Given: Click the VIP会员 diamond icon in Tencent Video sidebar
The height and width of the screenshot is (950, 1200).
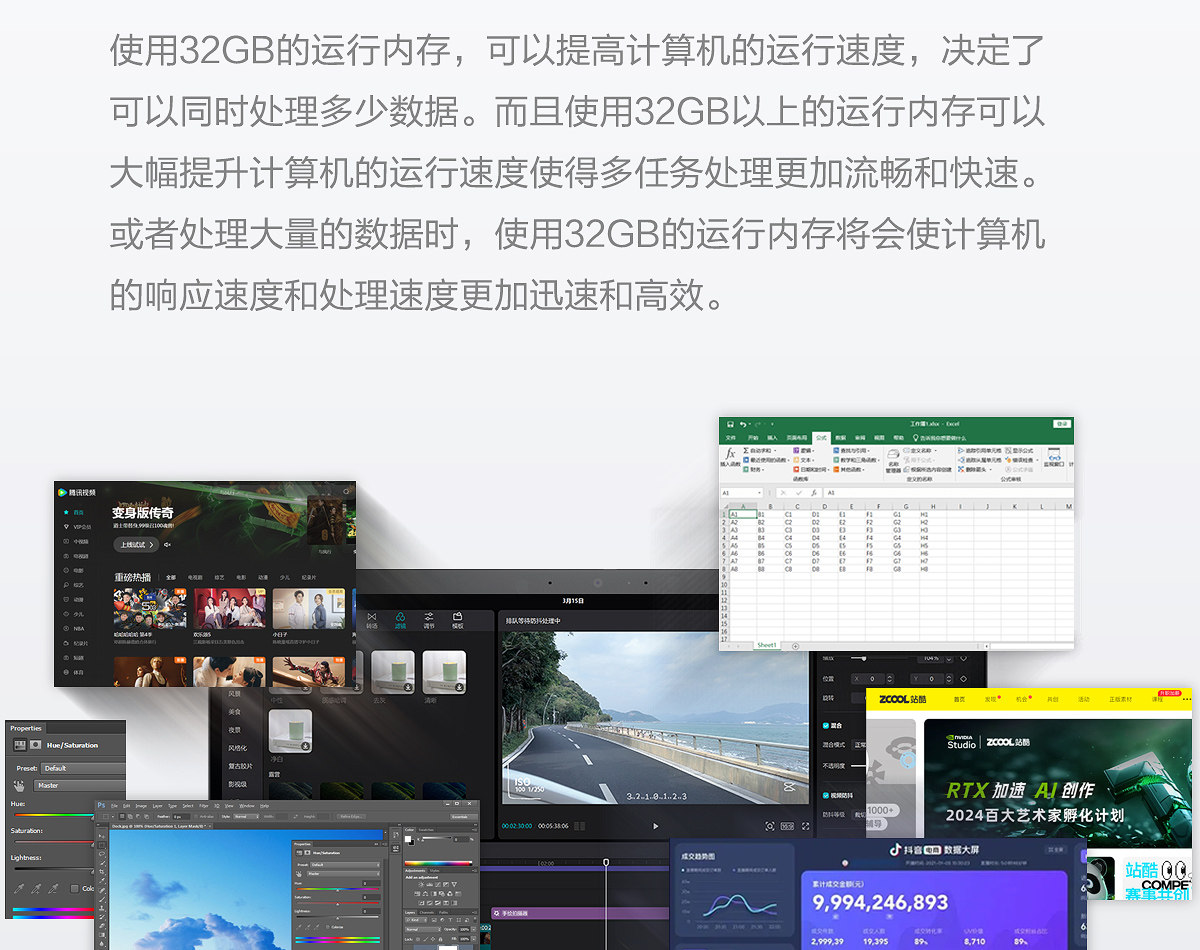Looking at the screenshot, I should click(66, 527).
